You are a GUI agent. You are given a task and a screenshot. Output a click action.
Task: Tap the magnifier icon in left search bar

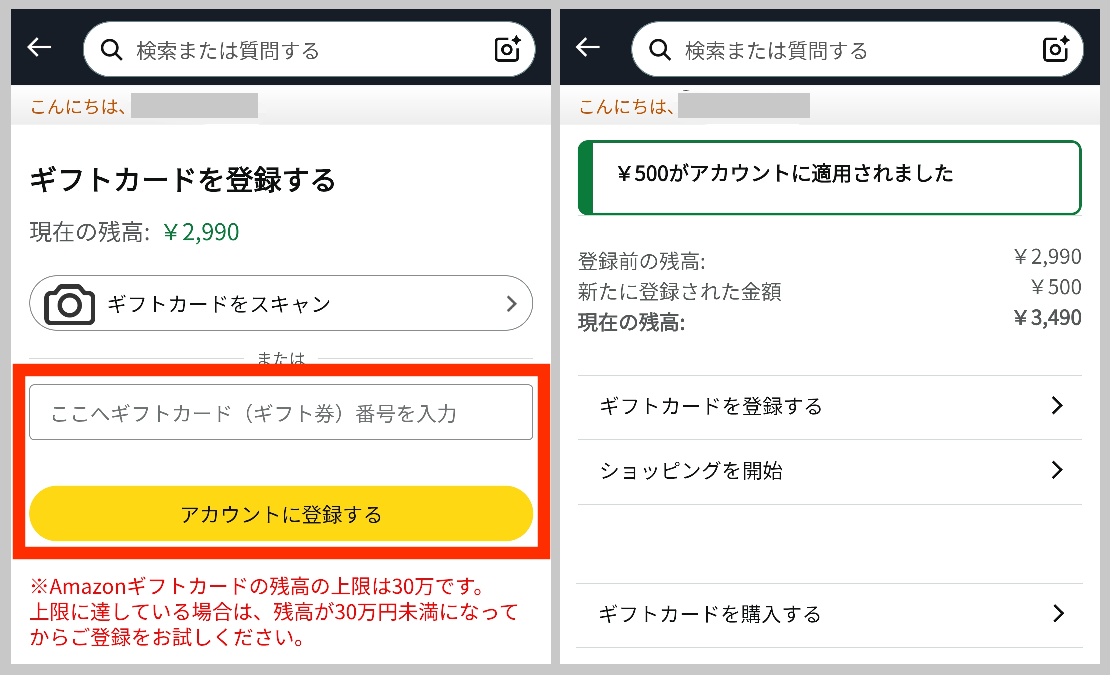tap(111, 47)
